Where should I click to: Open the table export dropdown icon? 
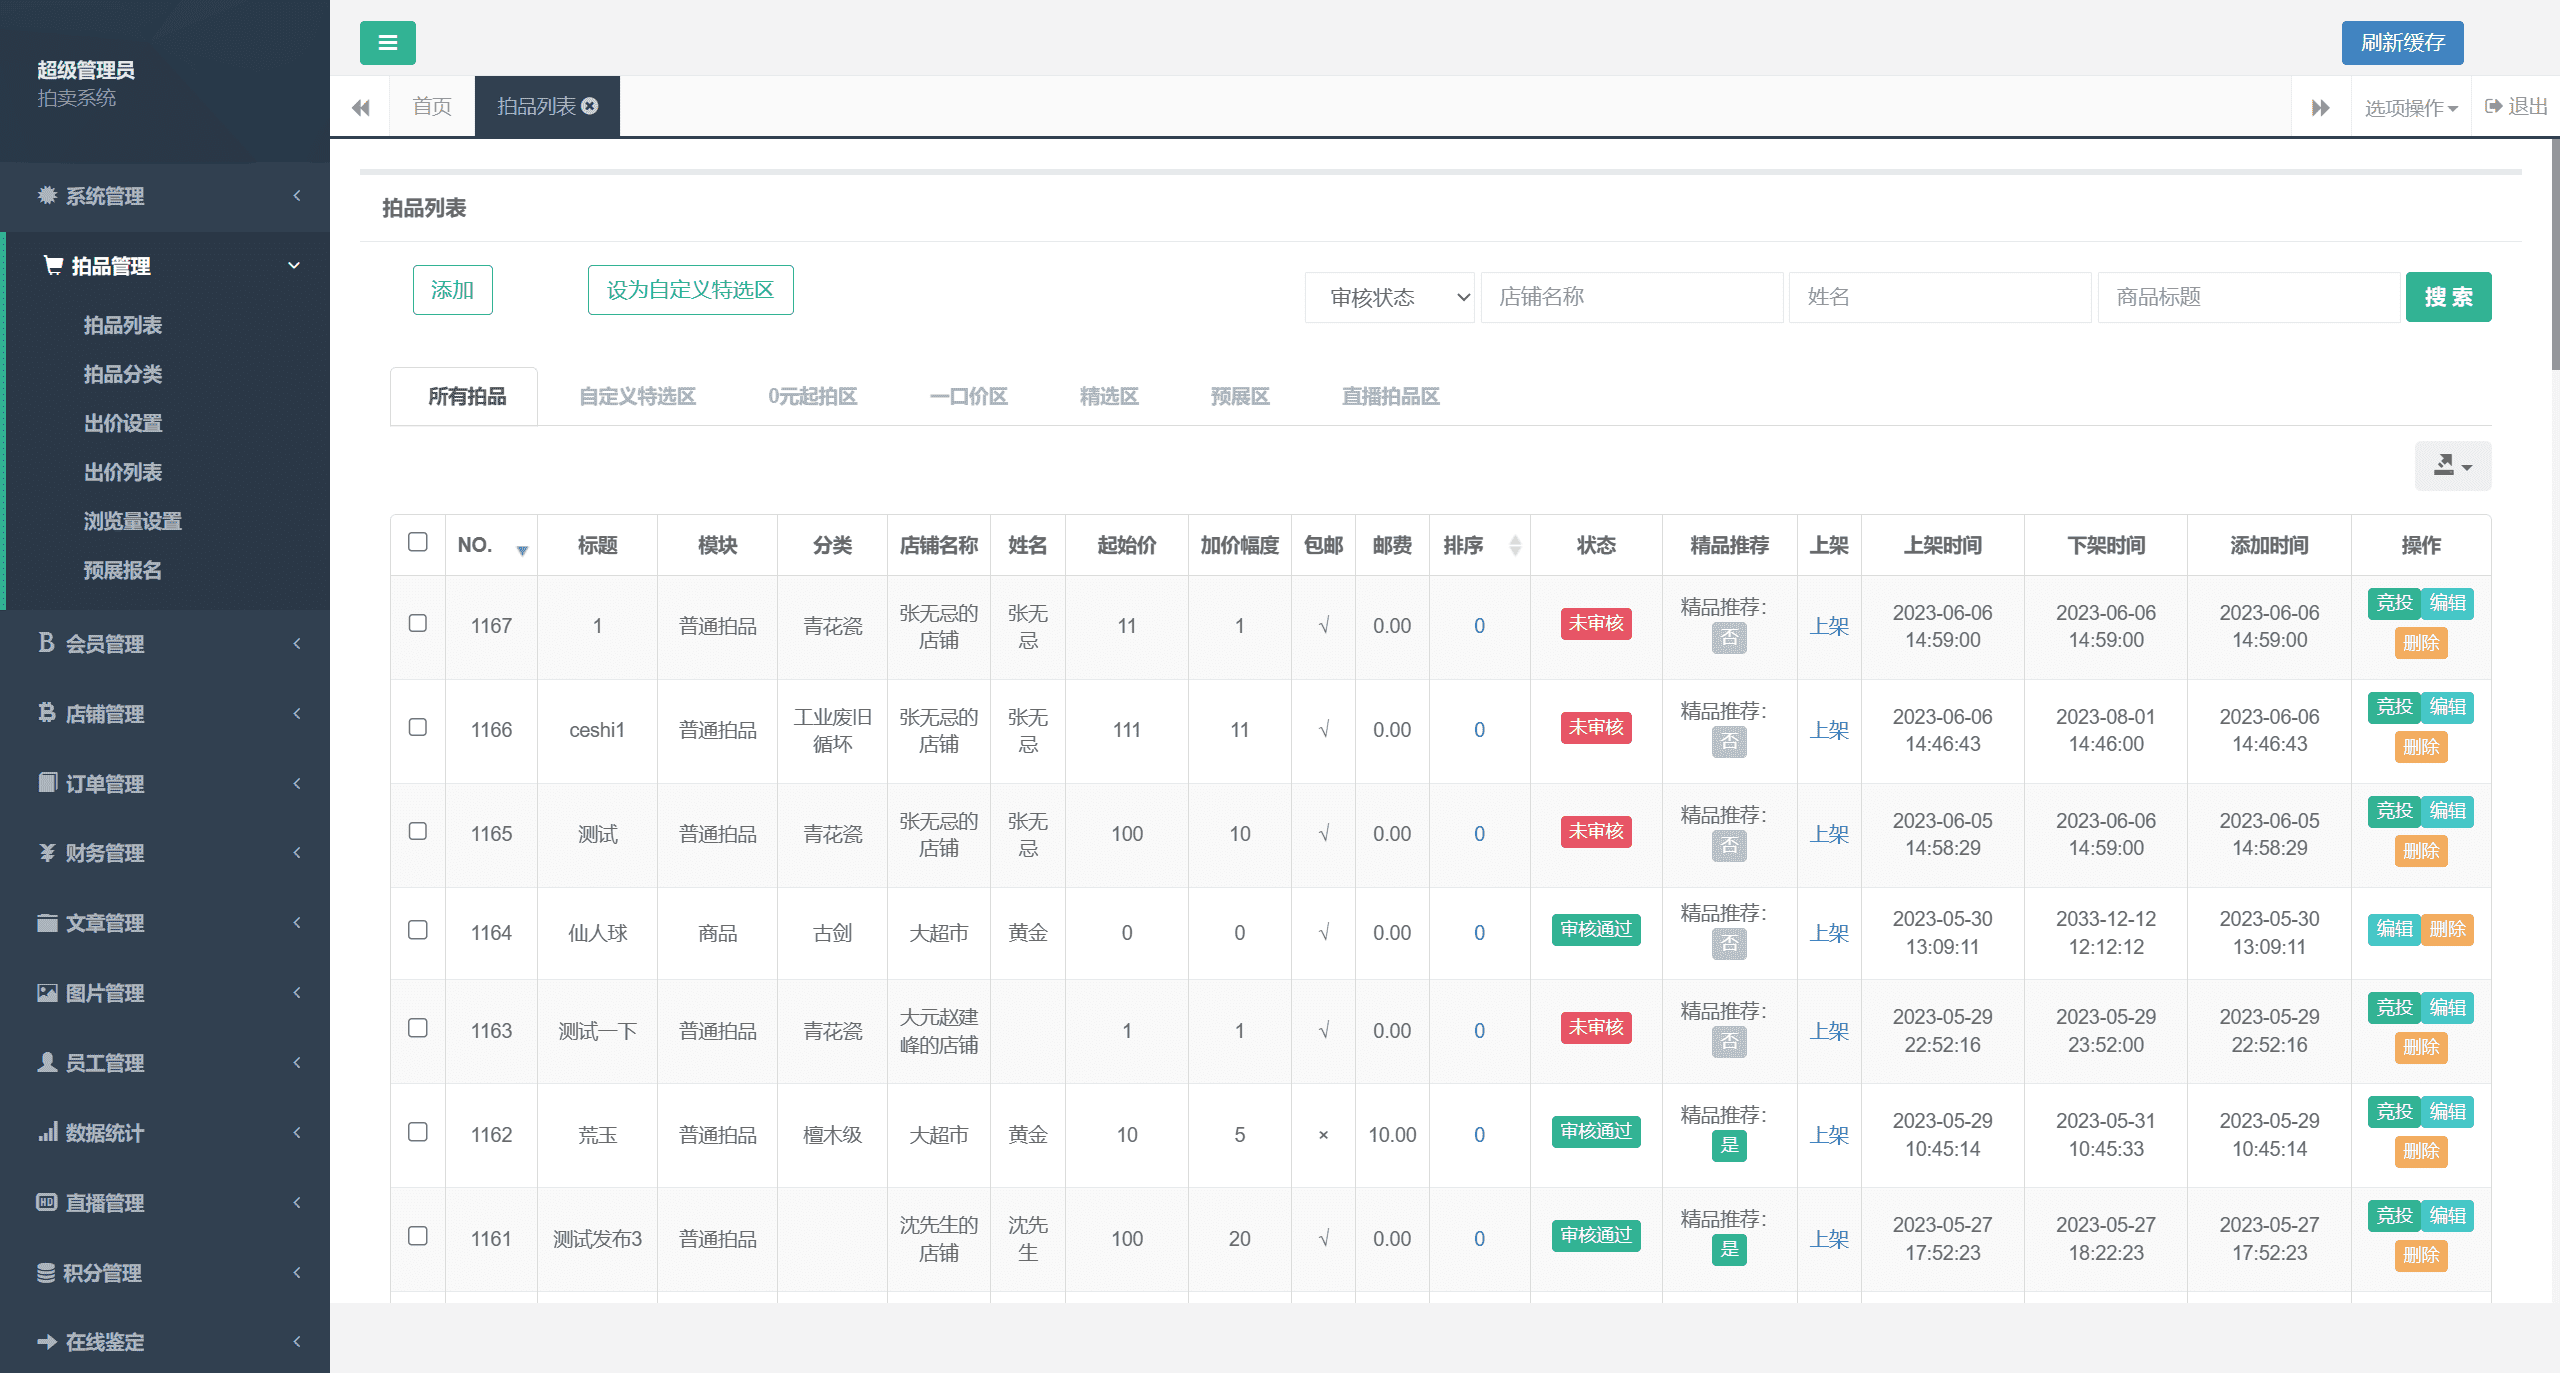click(x=2452, y=466)
